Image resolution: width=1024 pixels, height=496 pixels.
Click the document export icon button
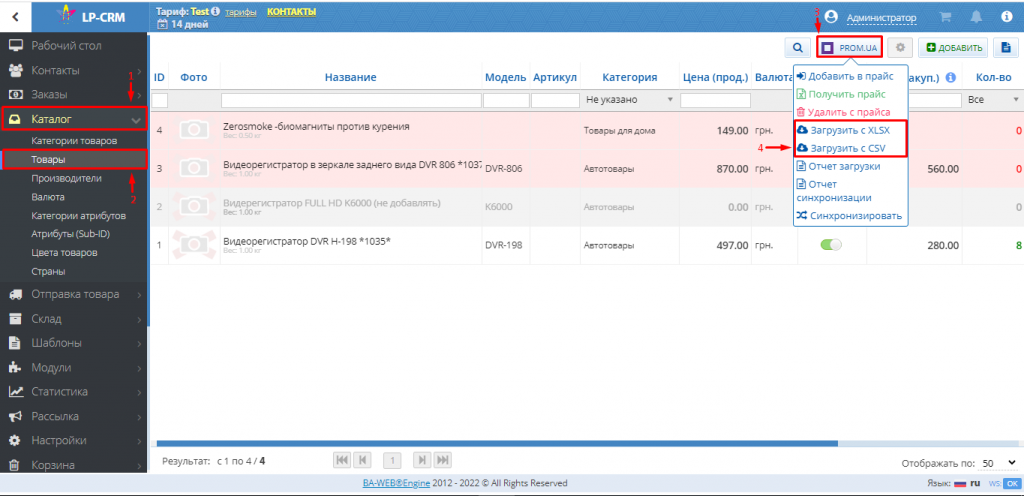1006,48
